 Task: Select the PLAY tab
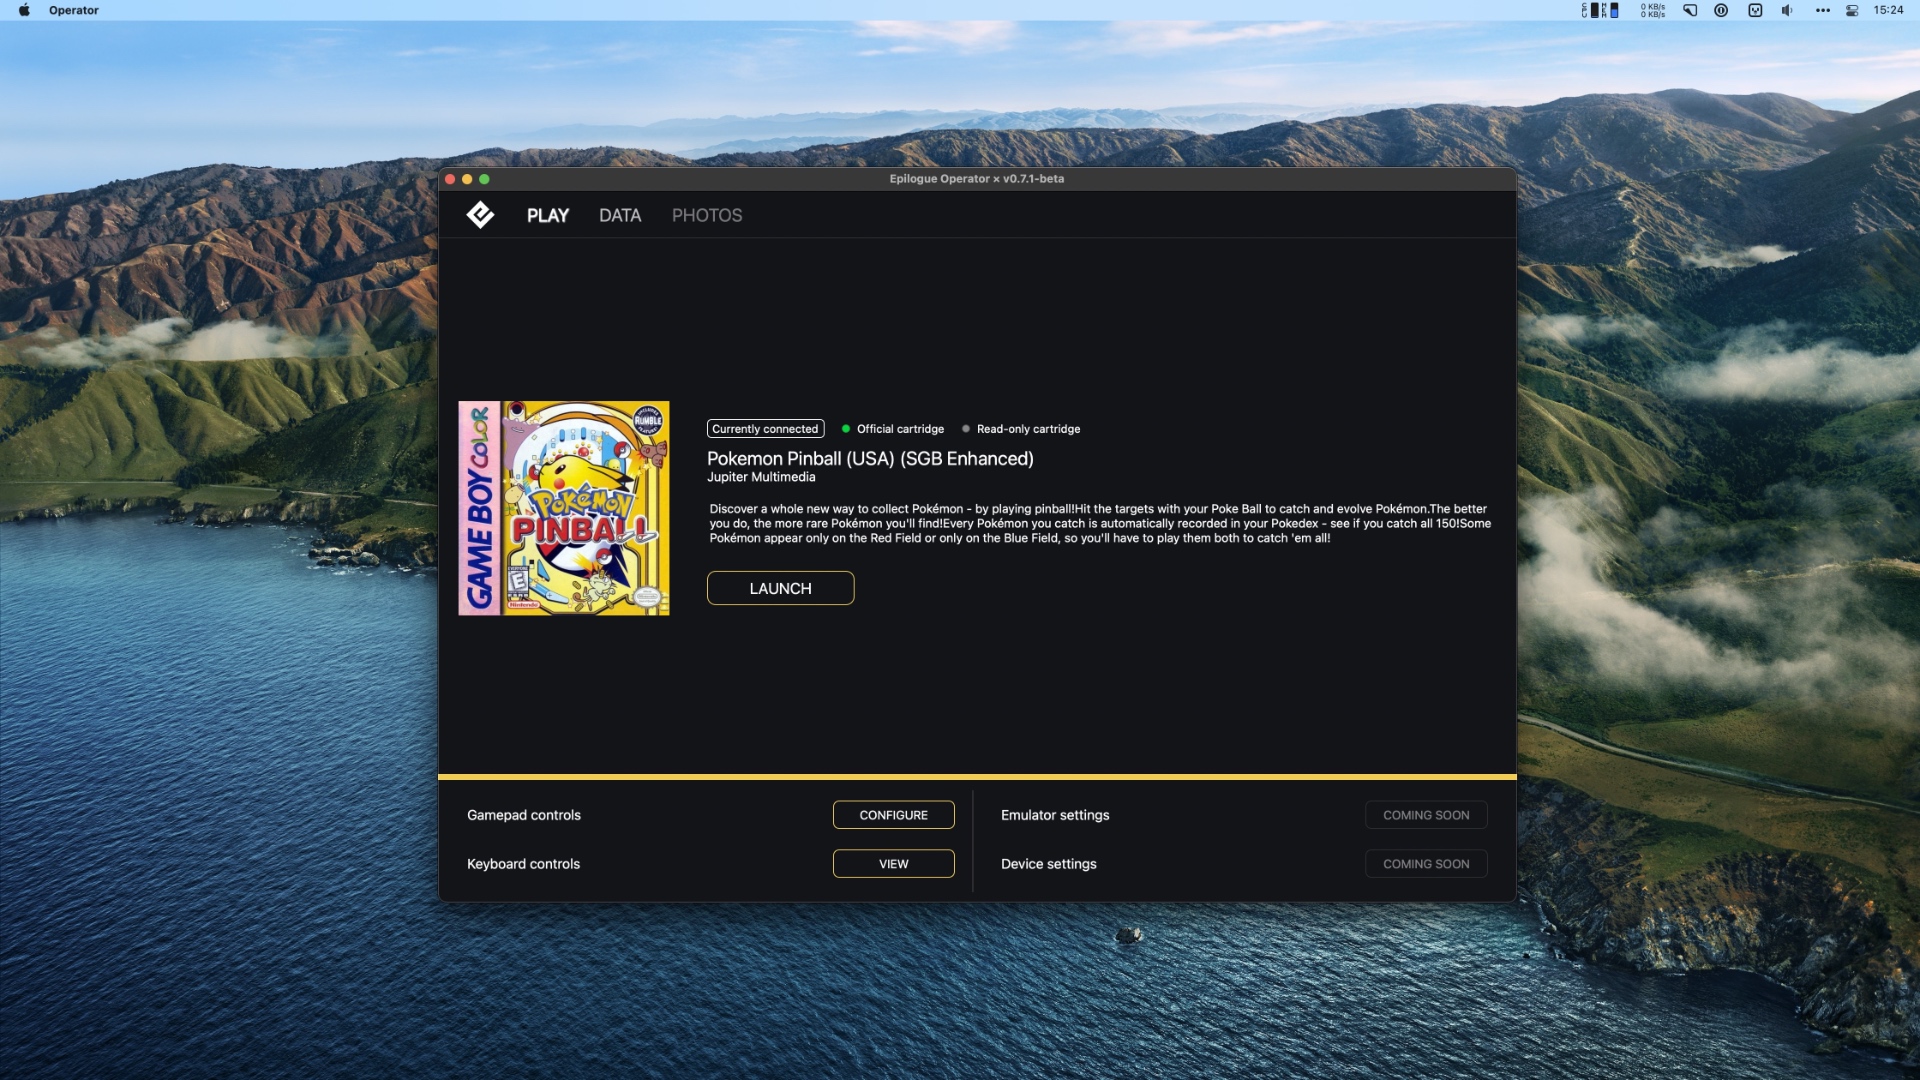(547, 215)
